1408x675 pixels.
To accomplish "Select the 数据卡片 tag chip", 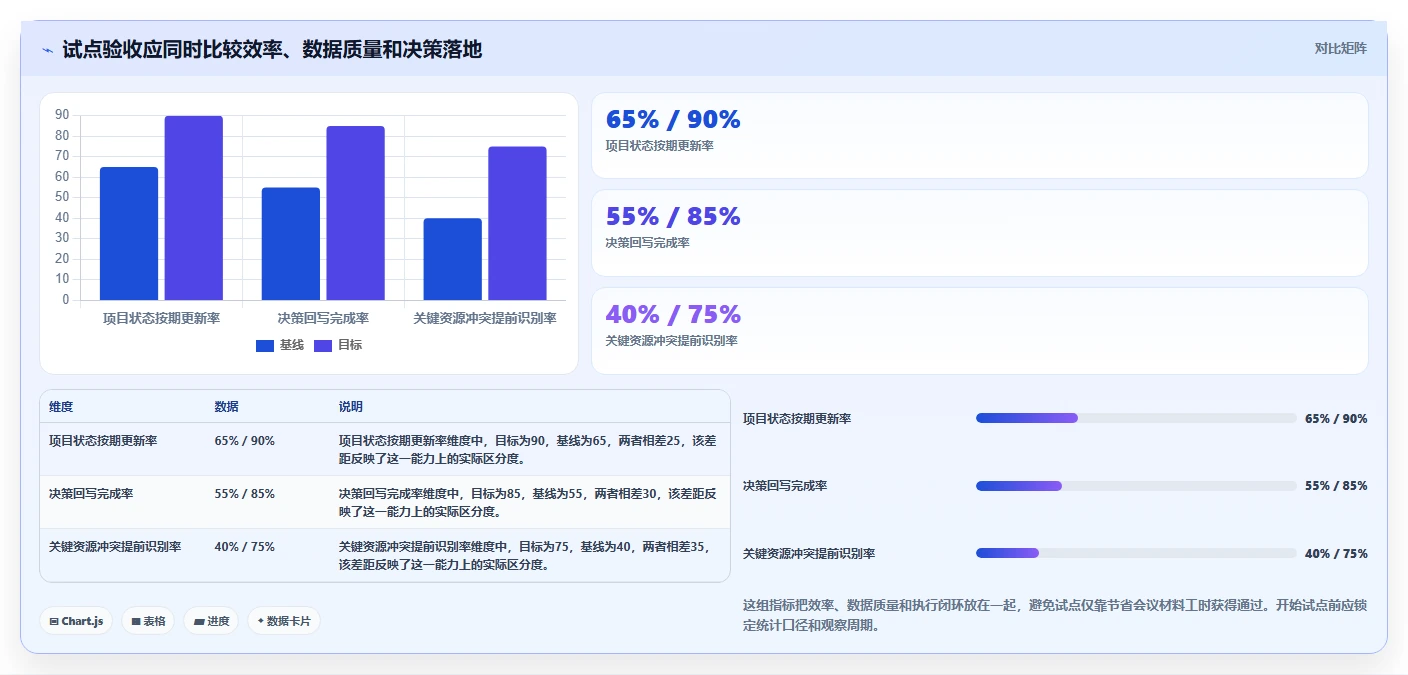I will (x=284, y=621).
